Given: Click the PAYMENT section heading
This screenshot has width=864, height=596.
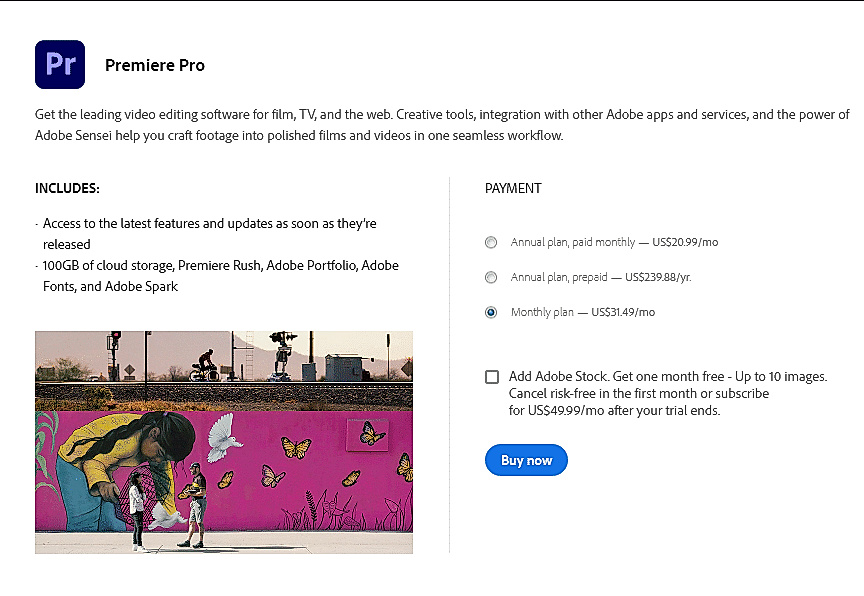Looking at the screenshot, I should pyautogui.click(x=513, y=188).
